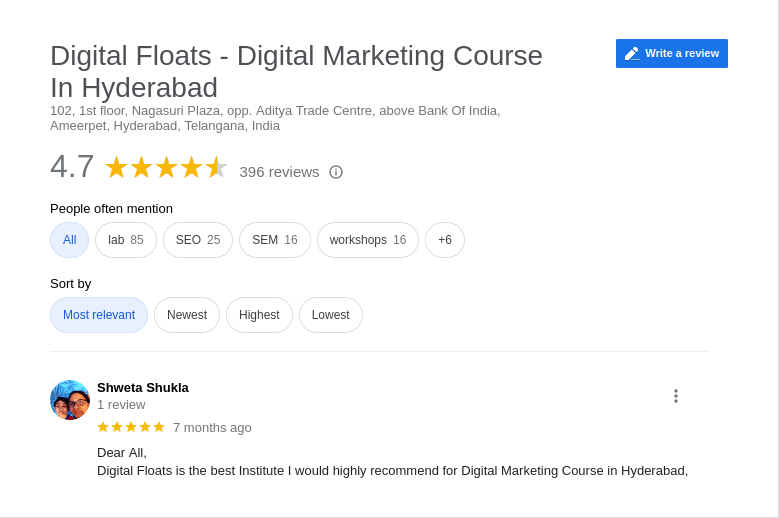Sort reviews by Most relevant
This screenshot has width=779, height=518.
click(x=99, y=315)
